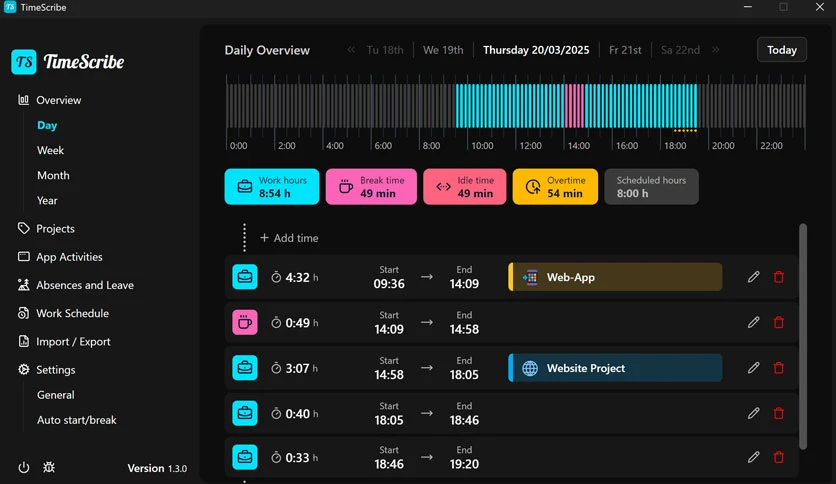This screenshot has width=836, height=484.
Task: Open the Projects page
Action: 55,229
